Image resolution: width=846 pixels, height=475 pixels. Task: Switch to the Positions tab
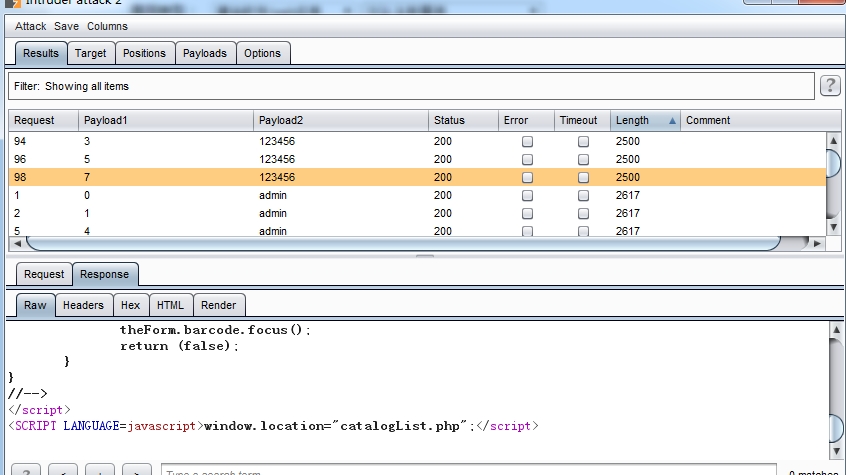pyautogui.click(x=144, y=53)
